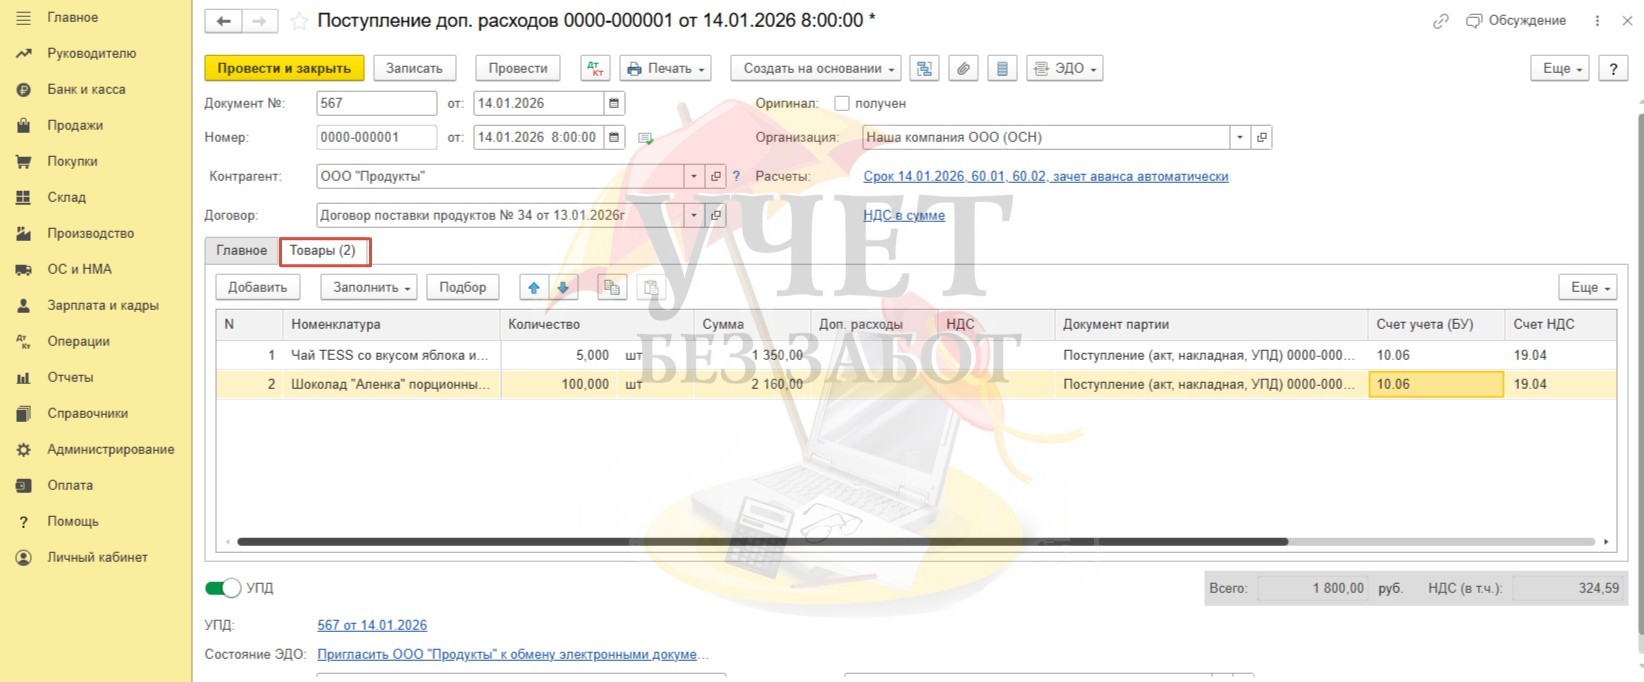
Task: Click 'Провести и закрыть' button
Action: [x=284, y=68]
